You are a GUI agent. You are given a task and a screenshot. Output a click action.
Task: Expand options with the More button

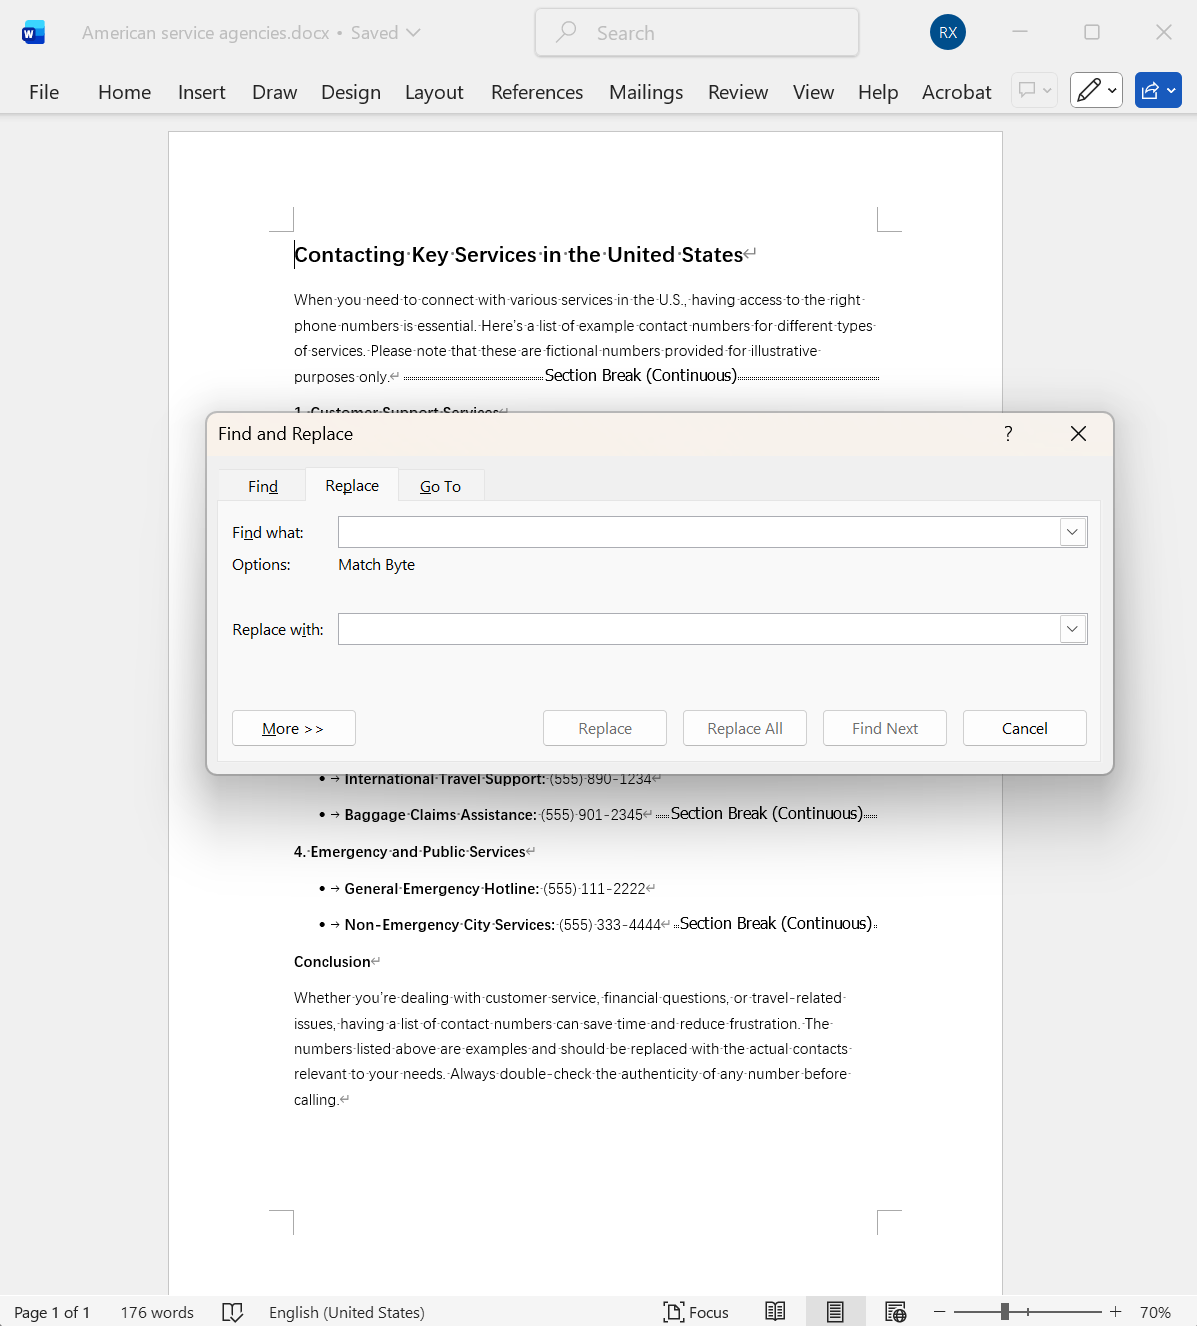(293, 728)
